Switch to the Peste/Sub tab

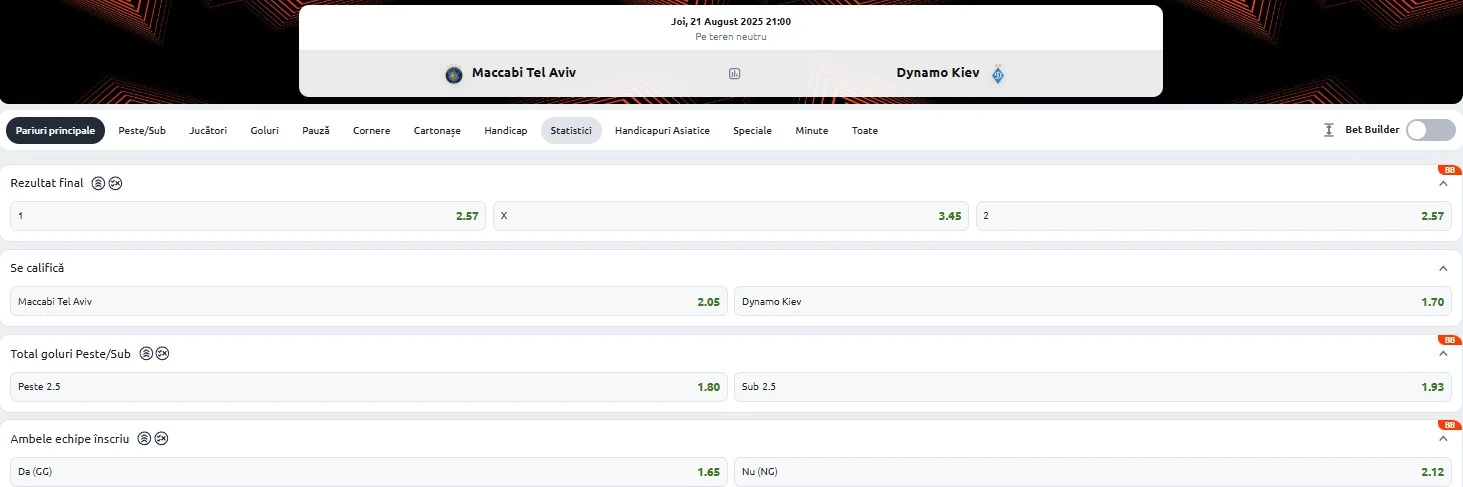[142, 130]
